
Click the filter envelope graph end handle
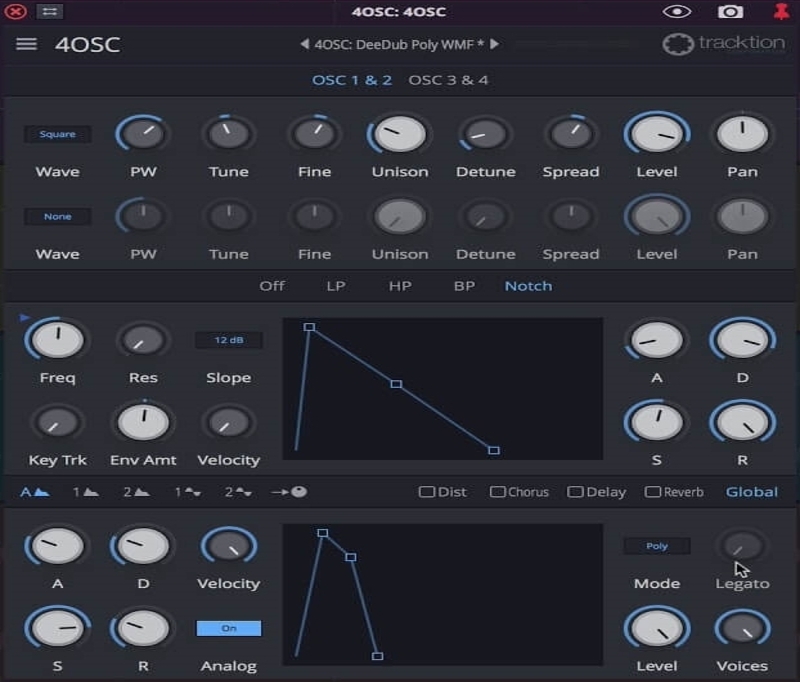pyautogui.click(x=493, y=450)
